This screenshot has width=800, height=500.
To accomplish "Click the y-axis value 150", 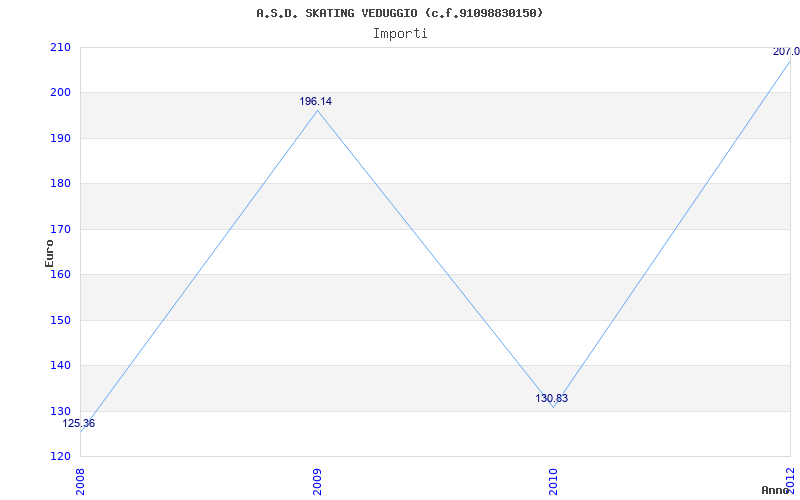I will coord(60,320).
